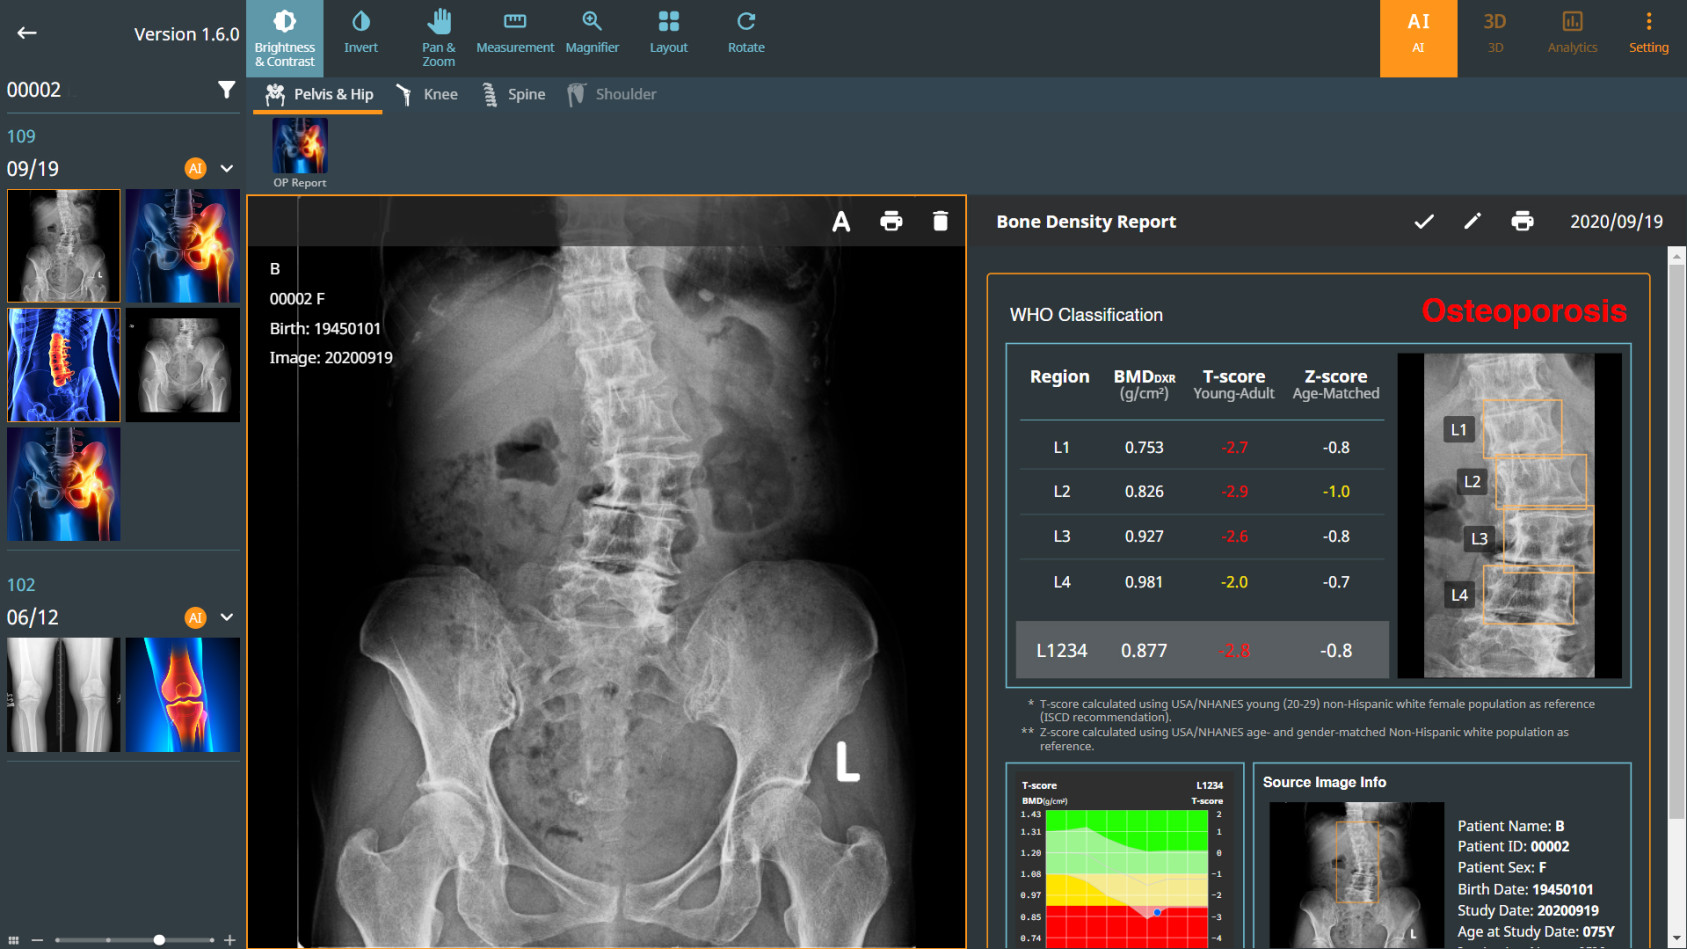
Task: Click the L3 label on spine image
Action: pos(1479,538)
